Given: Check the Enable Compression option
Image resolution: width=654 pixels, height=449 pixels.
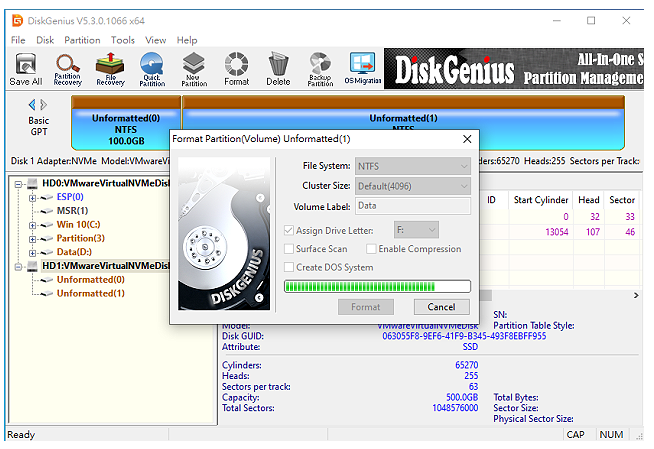Looking at the screenshot, I should [x=371, y=249].
